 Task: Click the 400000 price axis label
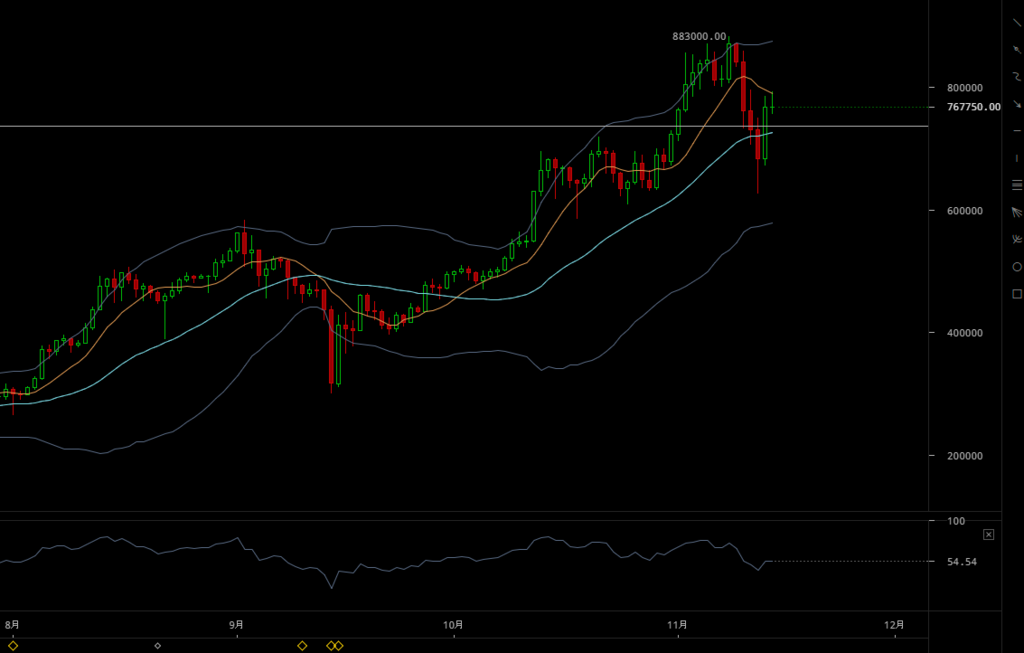click(x=965, y=333)
